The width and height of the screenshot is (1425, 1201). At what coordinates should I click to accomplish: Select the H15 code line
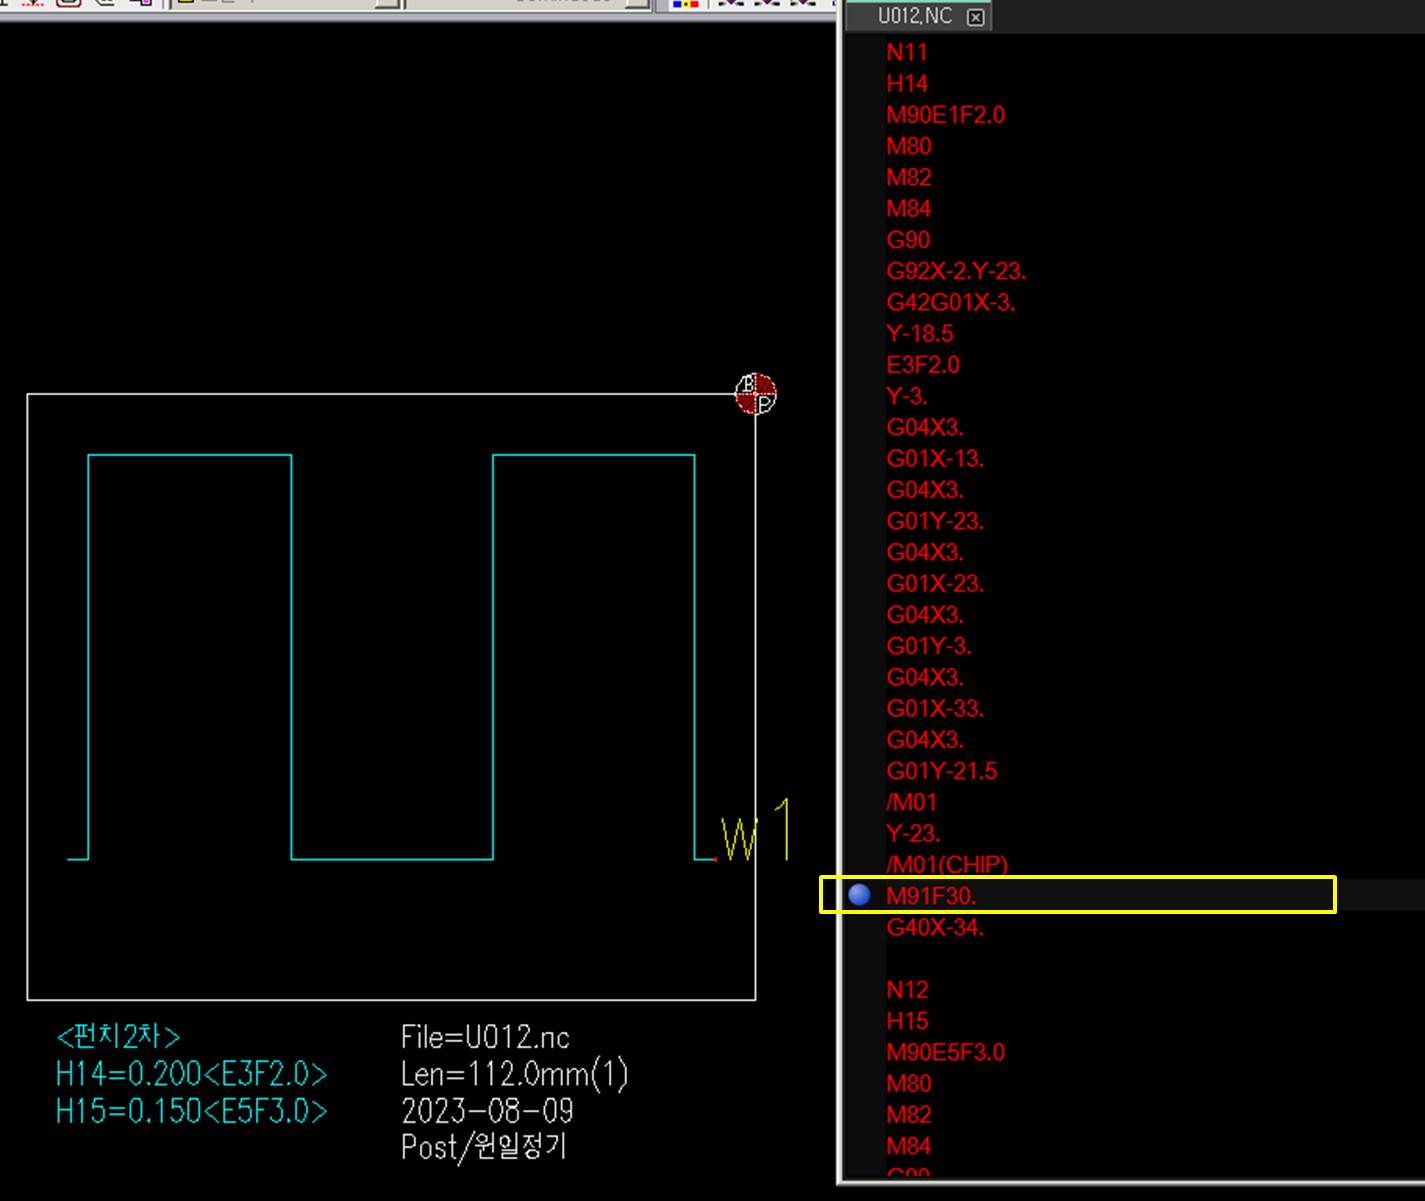pyautogui.click(x=907, y=1021)
